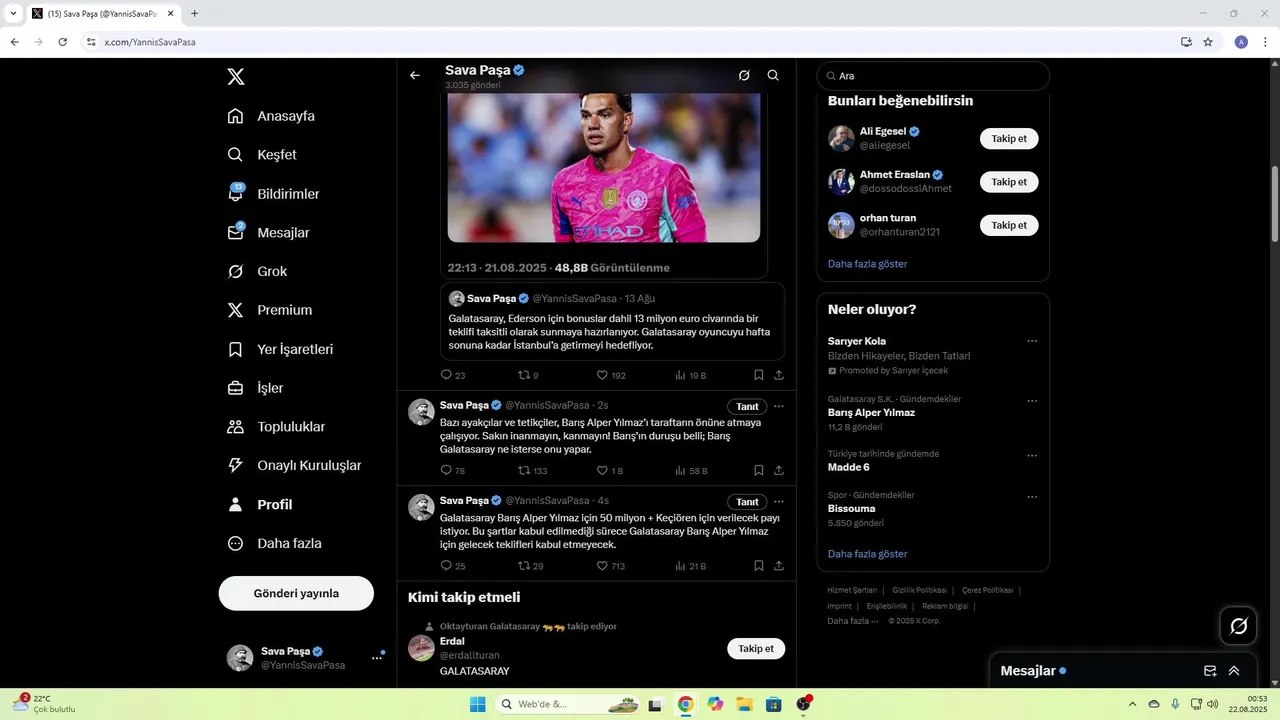
Task: Follow orhan turan
Action: (x=1009, y=225)
